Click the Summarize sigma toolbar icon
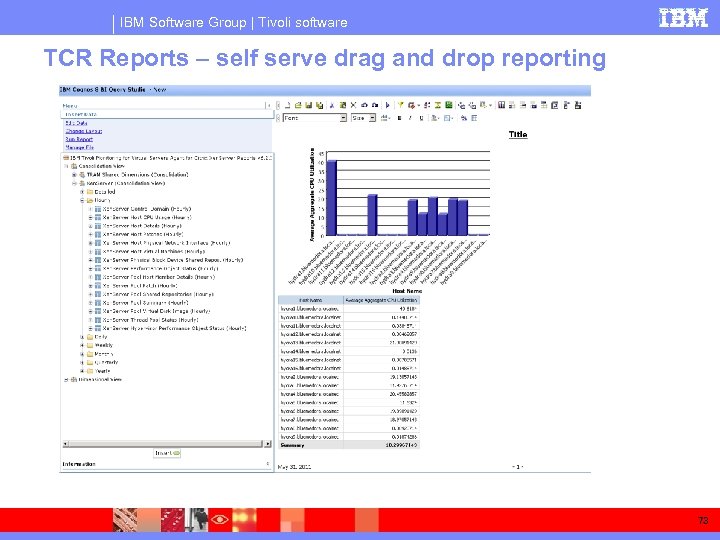This screenshot has height=540, width=720. [x=438, y=105]
